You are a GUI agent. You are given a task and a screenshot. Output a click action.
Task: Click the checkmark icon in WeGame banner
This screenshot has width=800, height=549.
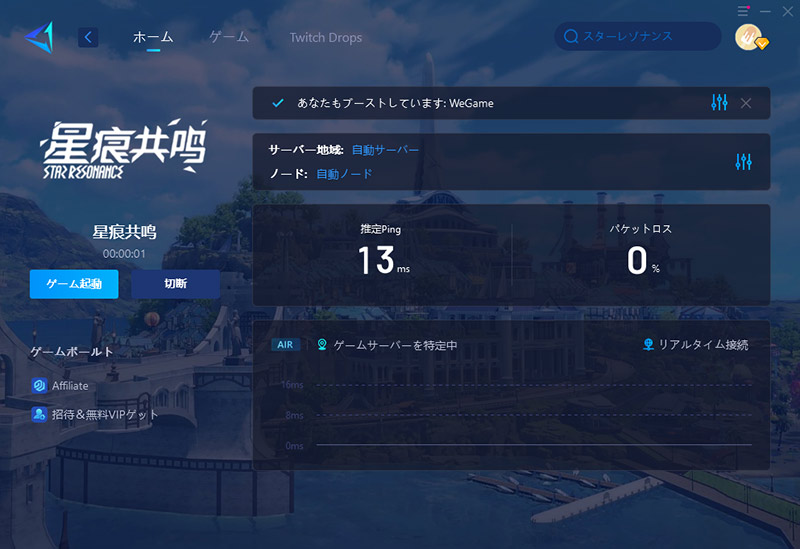[278, 103]
